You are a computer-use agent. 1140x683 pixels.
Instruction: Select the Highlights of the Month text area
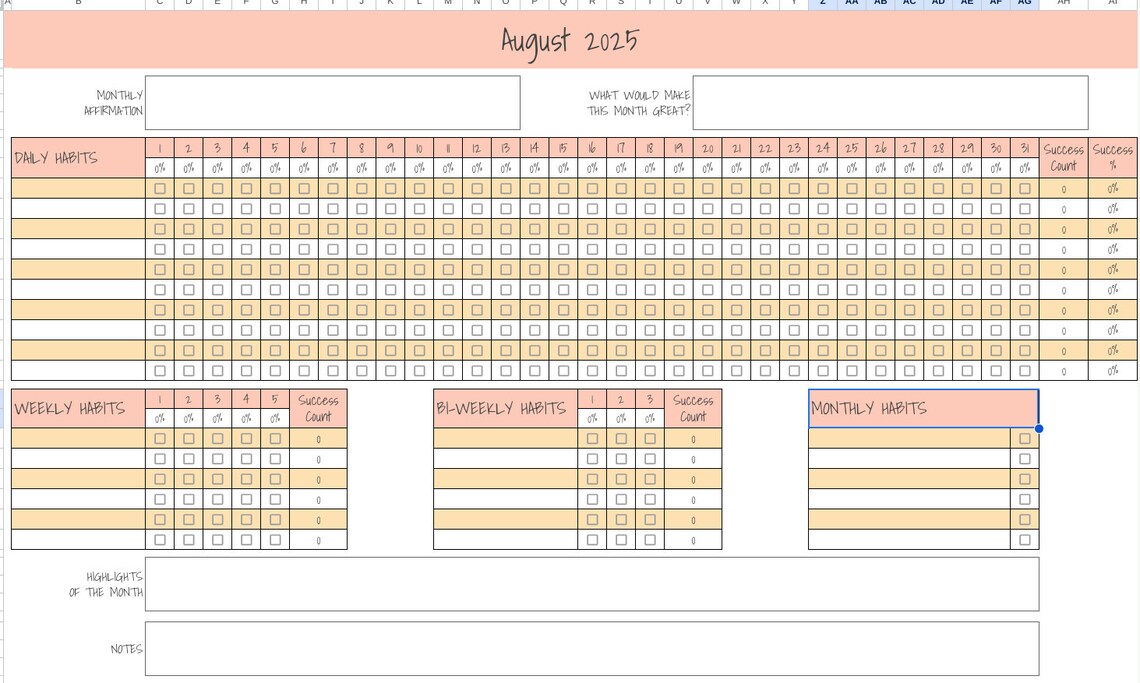(x=592, y=584)
